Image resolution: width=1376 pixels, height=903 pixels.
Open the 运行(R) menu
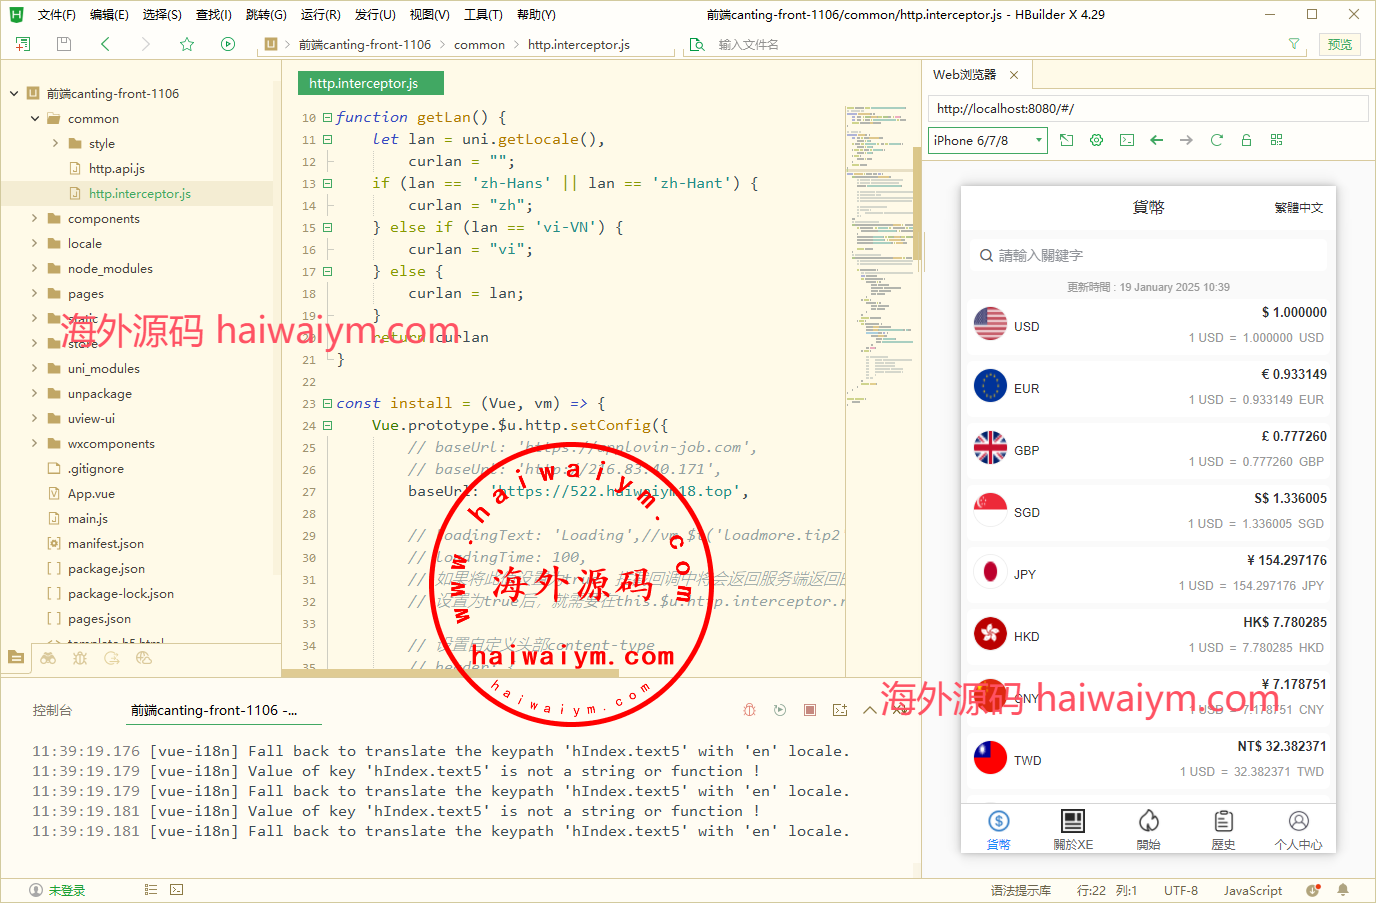[320, 15]
